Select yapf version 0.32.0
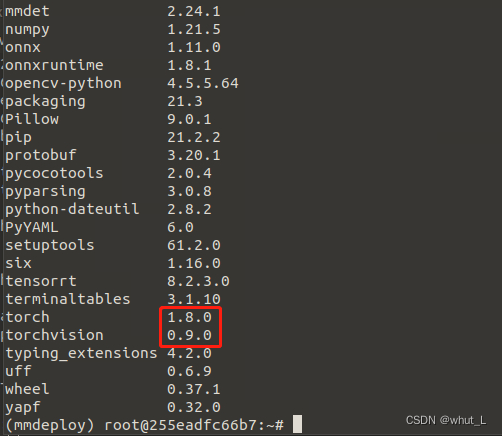This screenshot has height=436, width=502. (194, 407)
